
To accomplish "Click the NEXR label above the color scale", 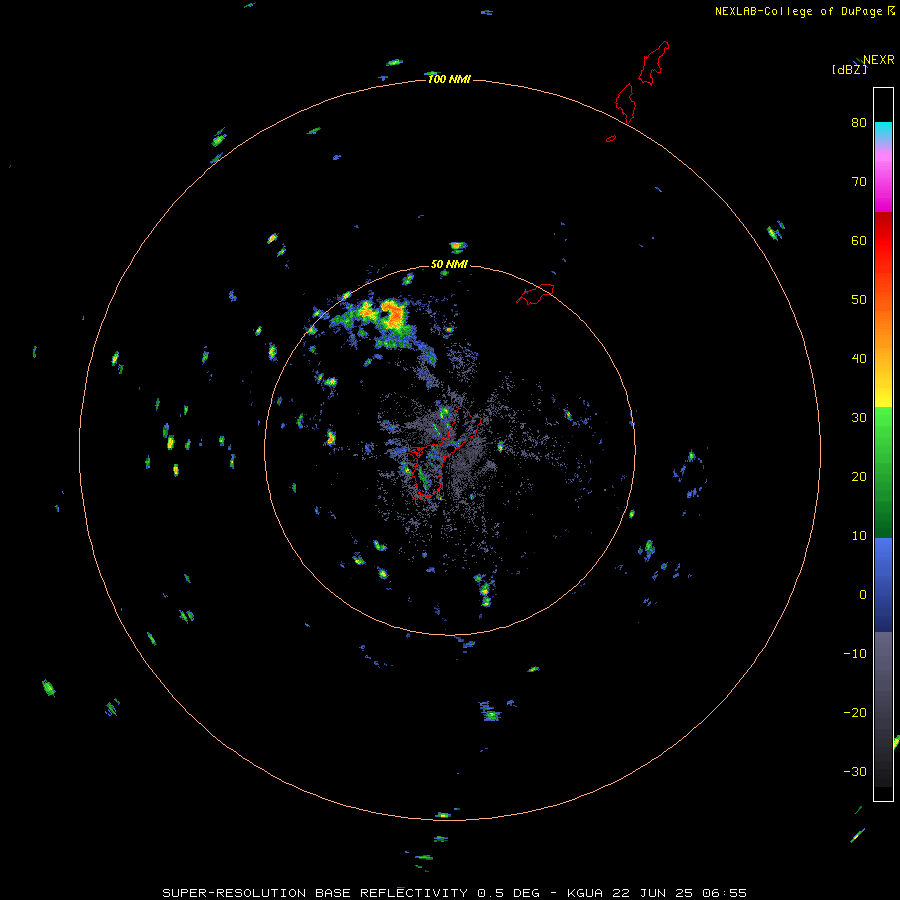I will (879, 60).
